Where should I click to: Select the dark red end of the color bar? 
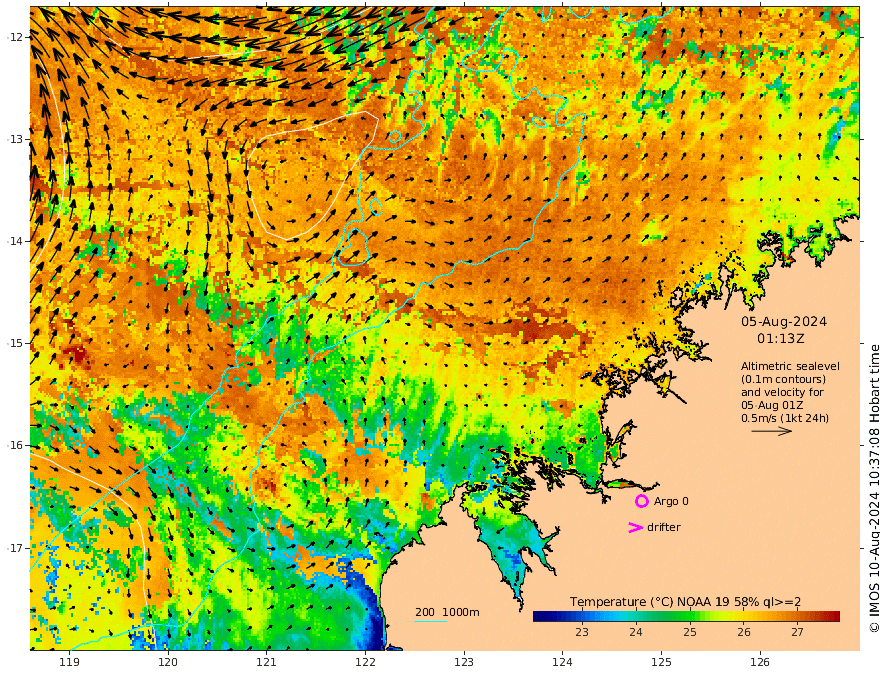(835, 616)
